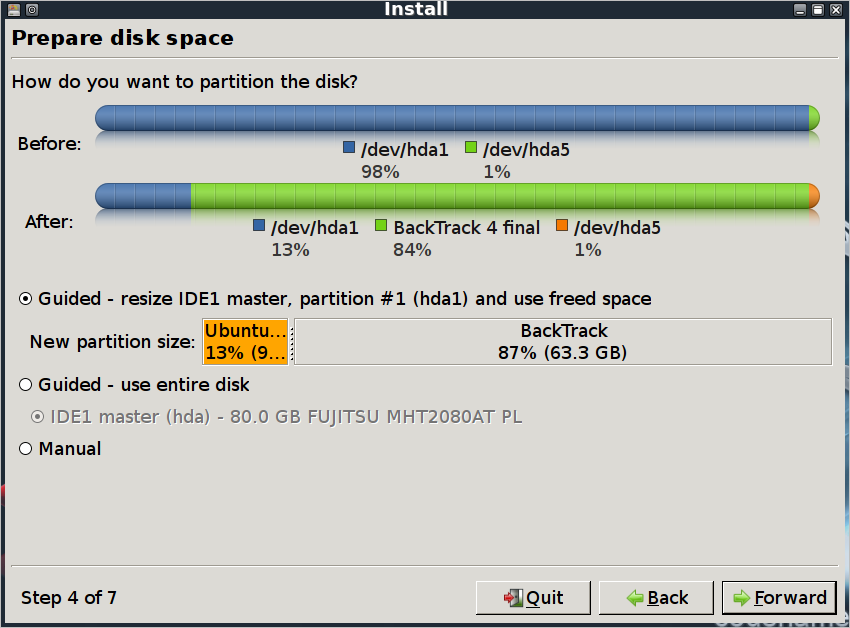Click the BackTrack 87% (63.3 GB) partition block
The height and width of the screenshot is (628, 850).
tap(563, 342)
